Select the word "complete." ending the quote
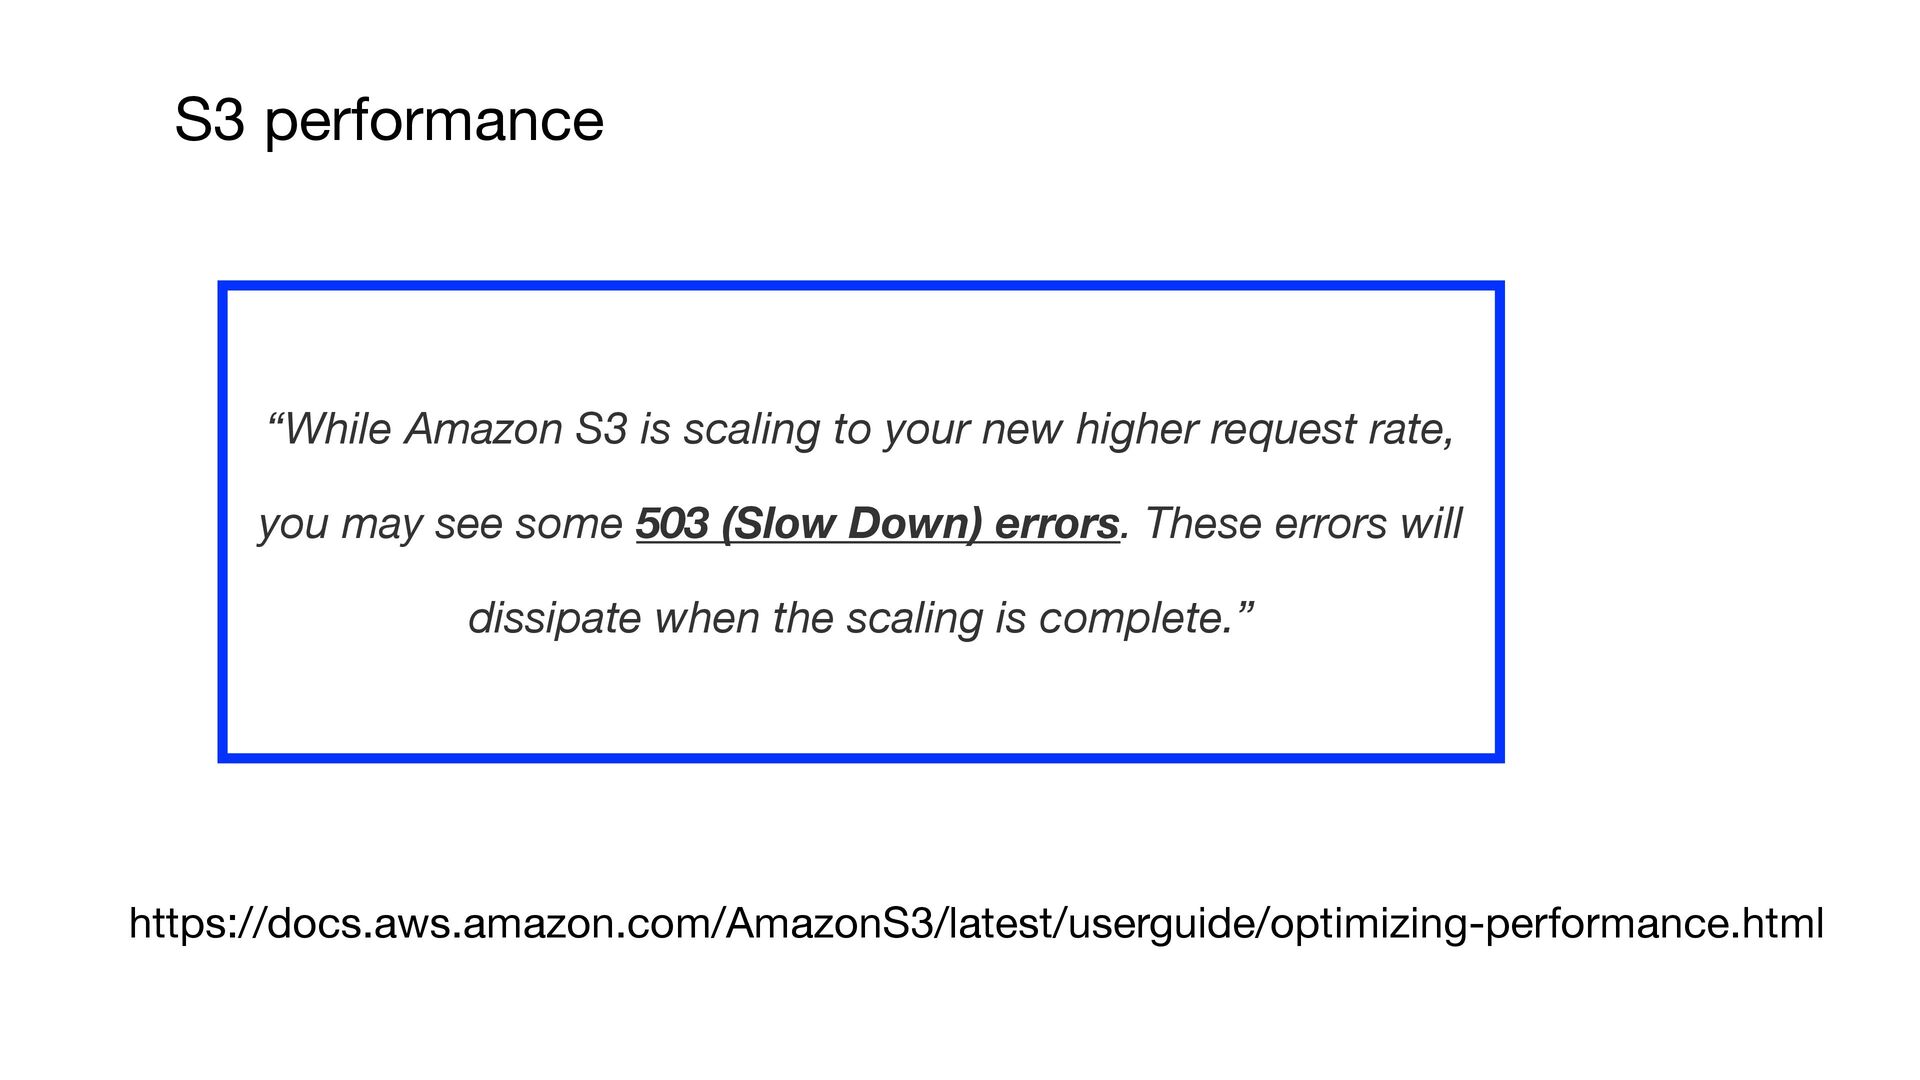This screenshot has height=1080, width=1920. [x=1135, y=619]
